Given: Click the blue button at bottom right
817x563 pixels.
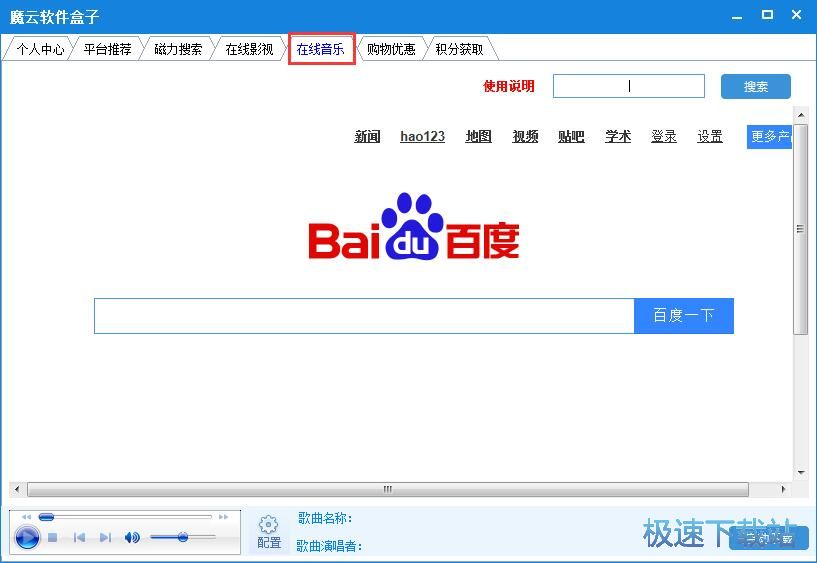Looking at the screenshot, I should point(769,538).
